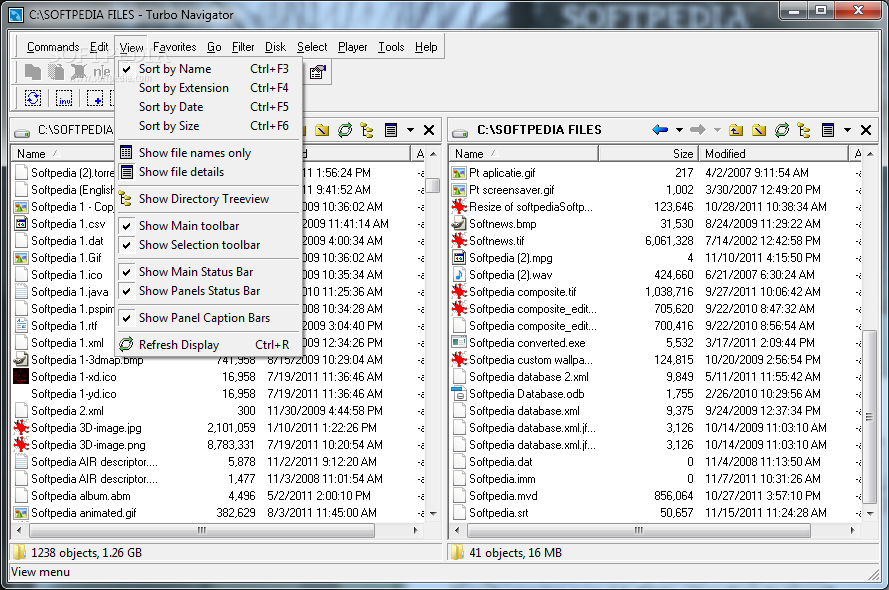Toggle Show Panels Status Bar
This screenshot has height=590, width=889.
pyautogui.click(x=209, y=291)
